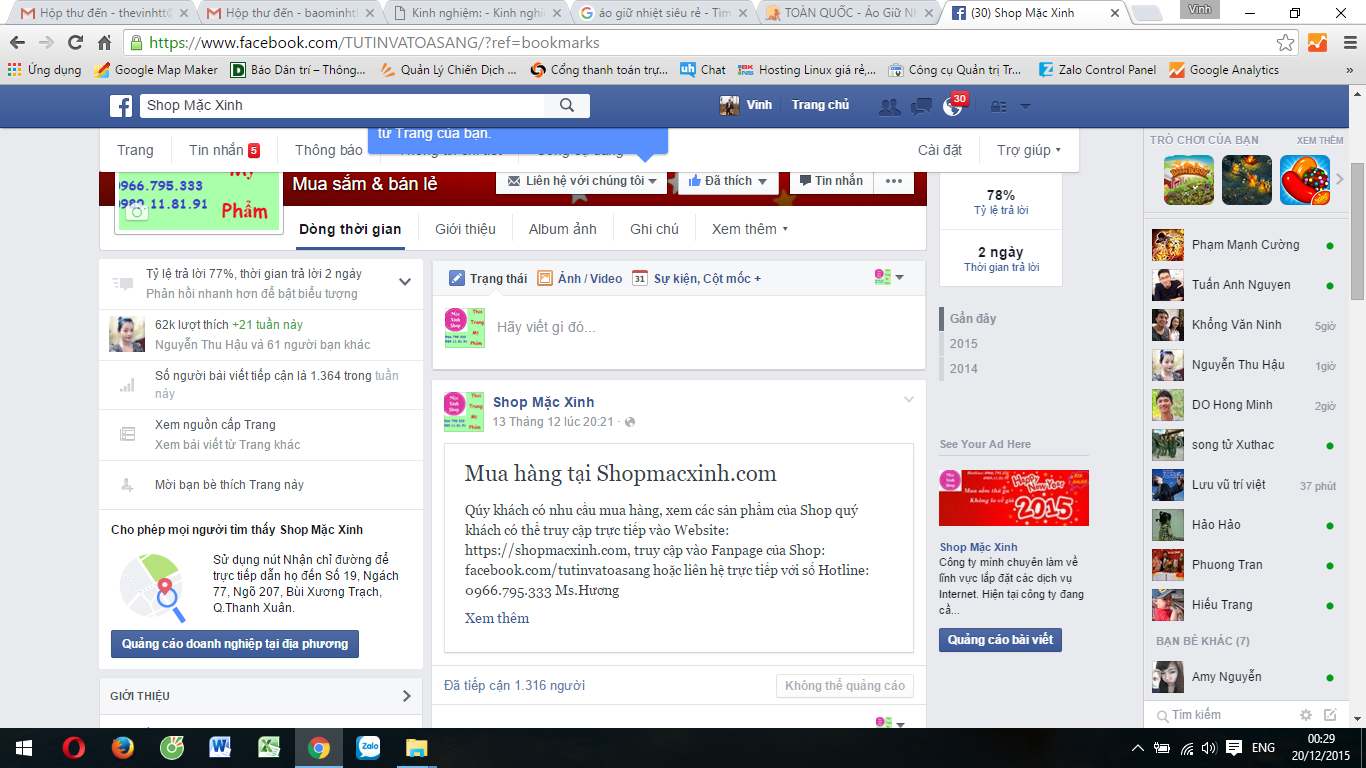This screenshot has height=768, width=1366.
Task: Go to the browser home page
Action: (104, 43)
